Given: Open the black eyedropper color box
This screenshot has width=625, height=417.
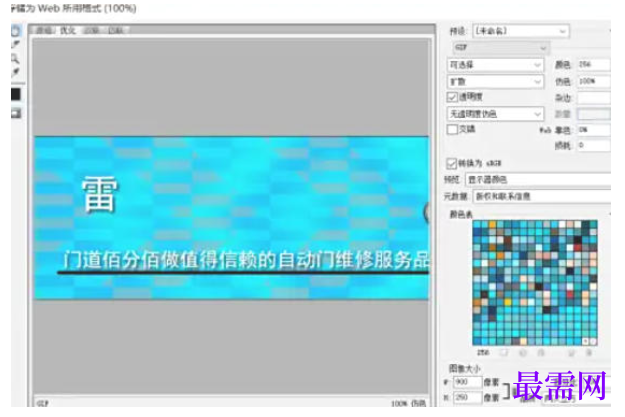Looking at the screenshot, I should (16, 94).
